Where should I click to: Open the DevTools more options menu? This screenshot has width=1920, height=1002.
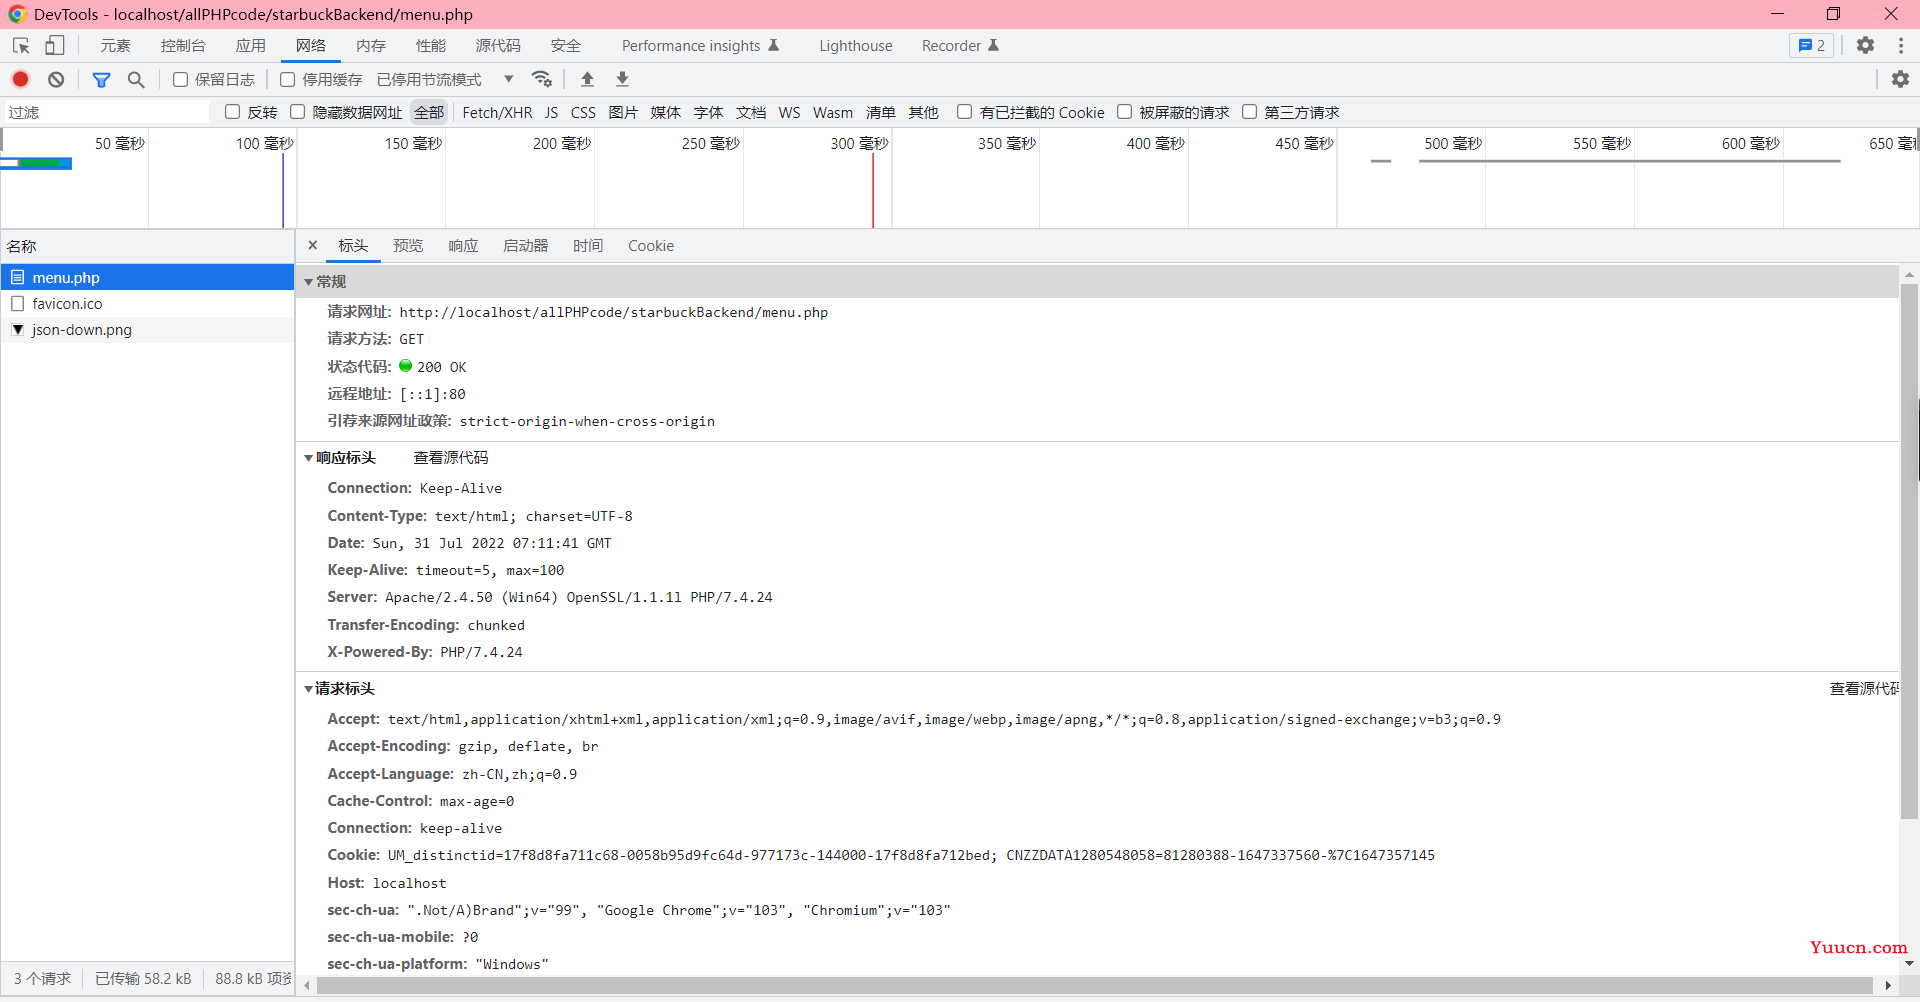point(1901,46)
